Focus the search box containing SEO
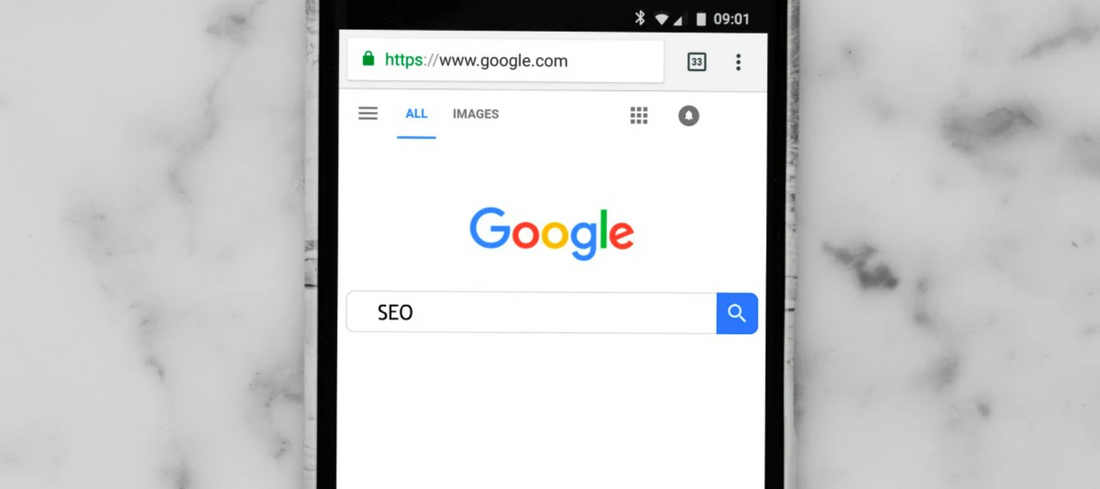 (531, 313)
